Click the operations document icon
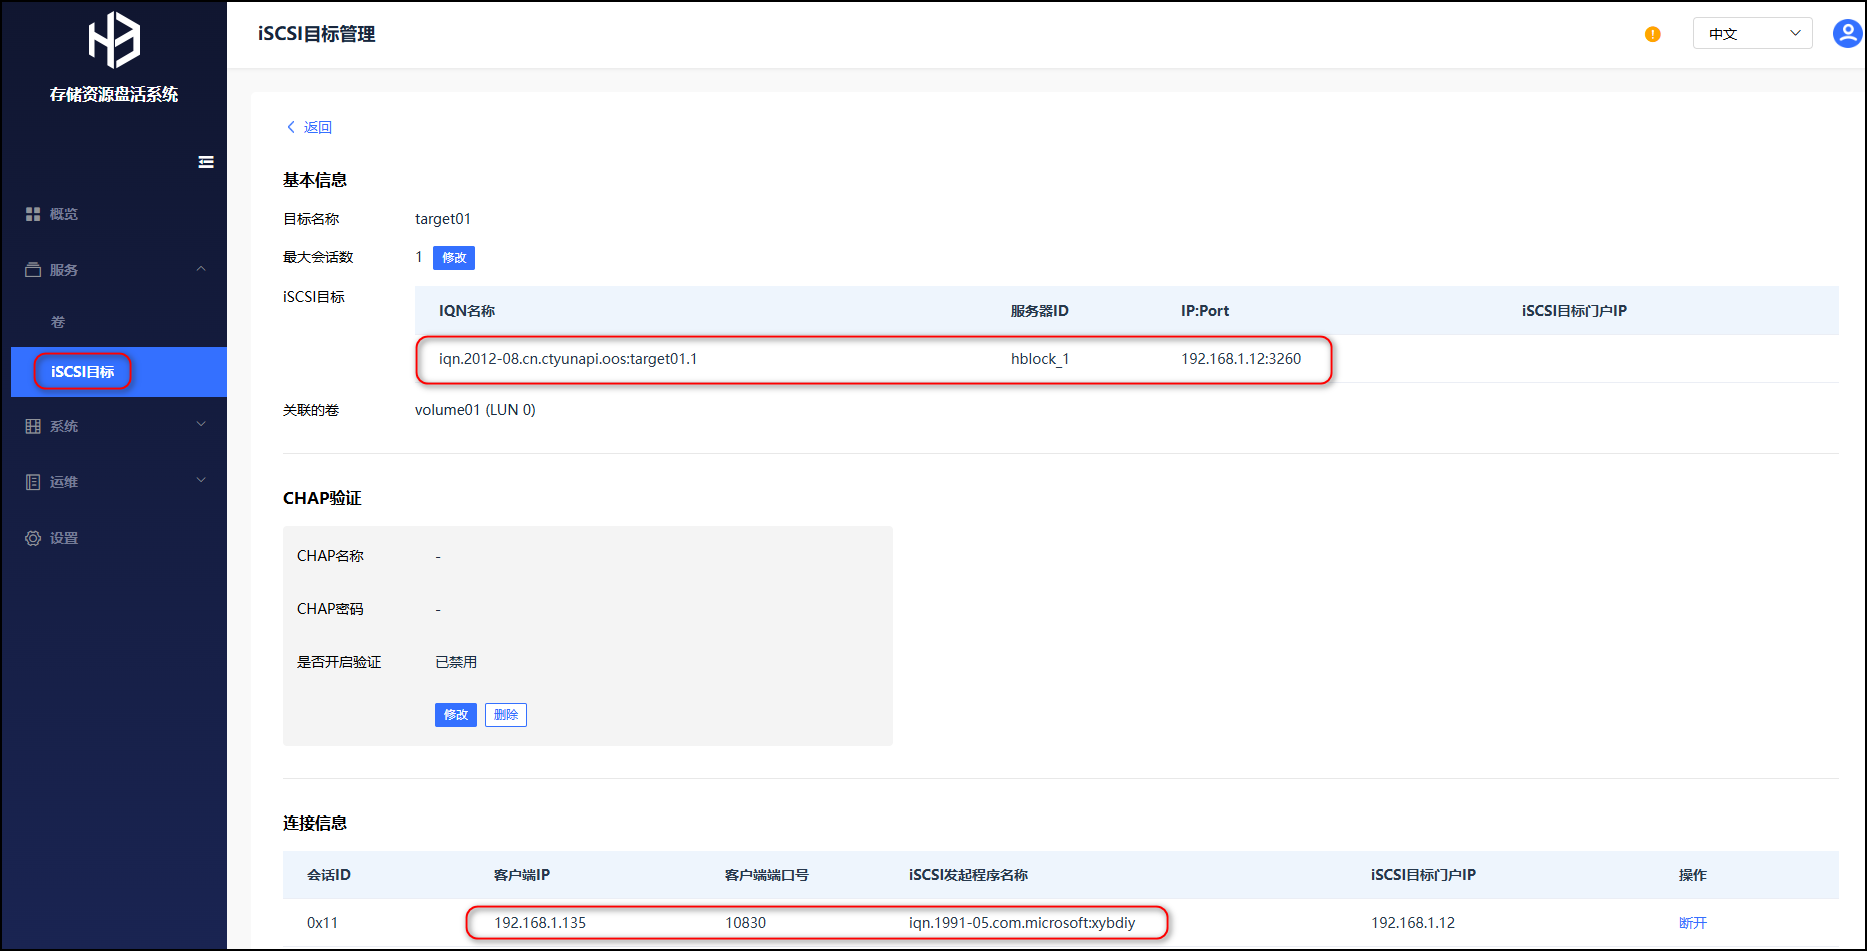Viewport: 1867px width, 951px height. [33, 482]
